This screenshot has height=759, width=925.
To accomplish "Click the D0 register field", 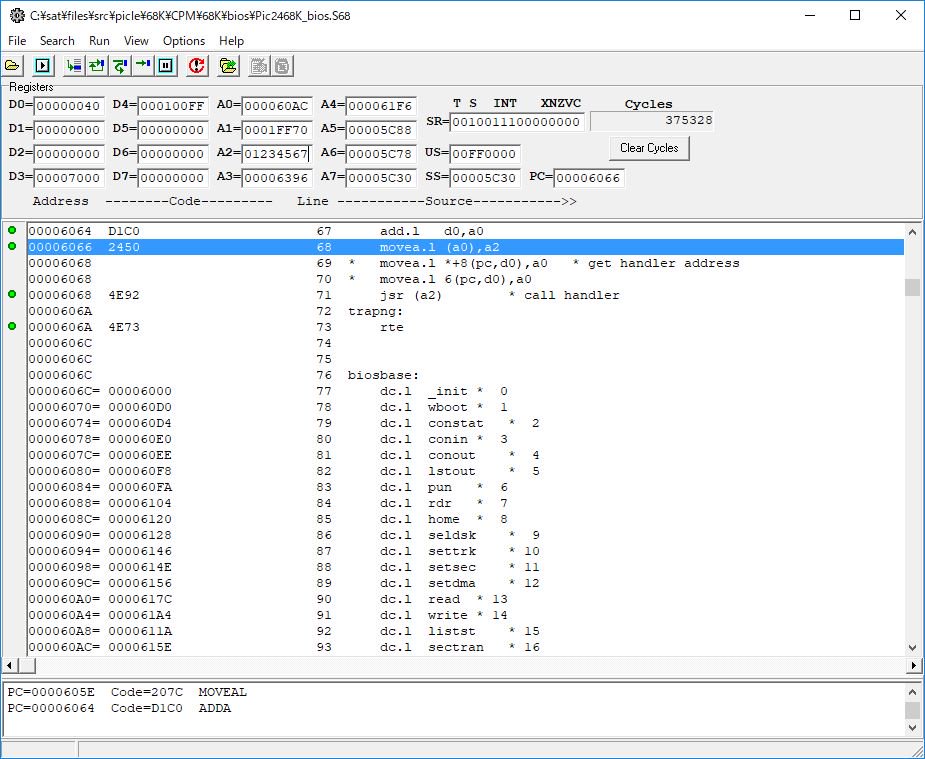I will (x=69, y=106).
